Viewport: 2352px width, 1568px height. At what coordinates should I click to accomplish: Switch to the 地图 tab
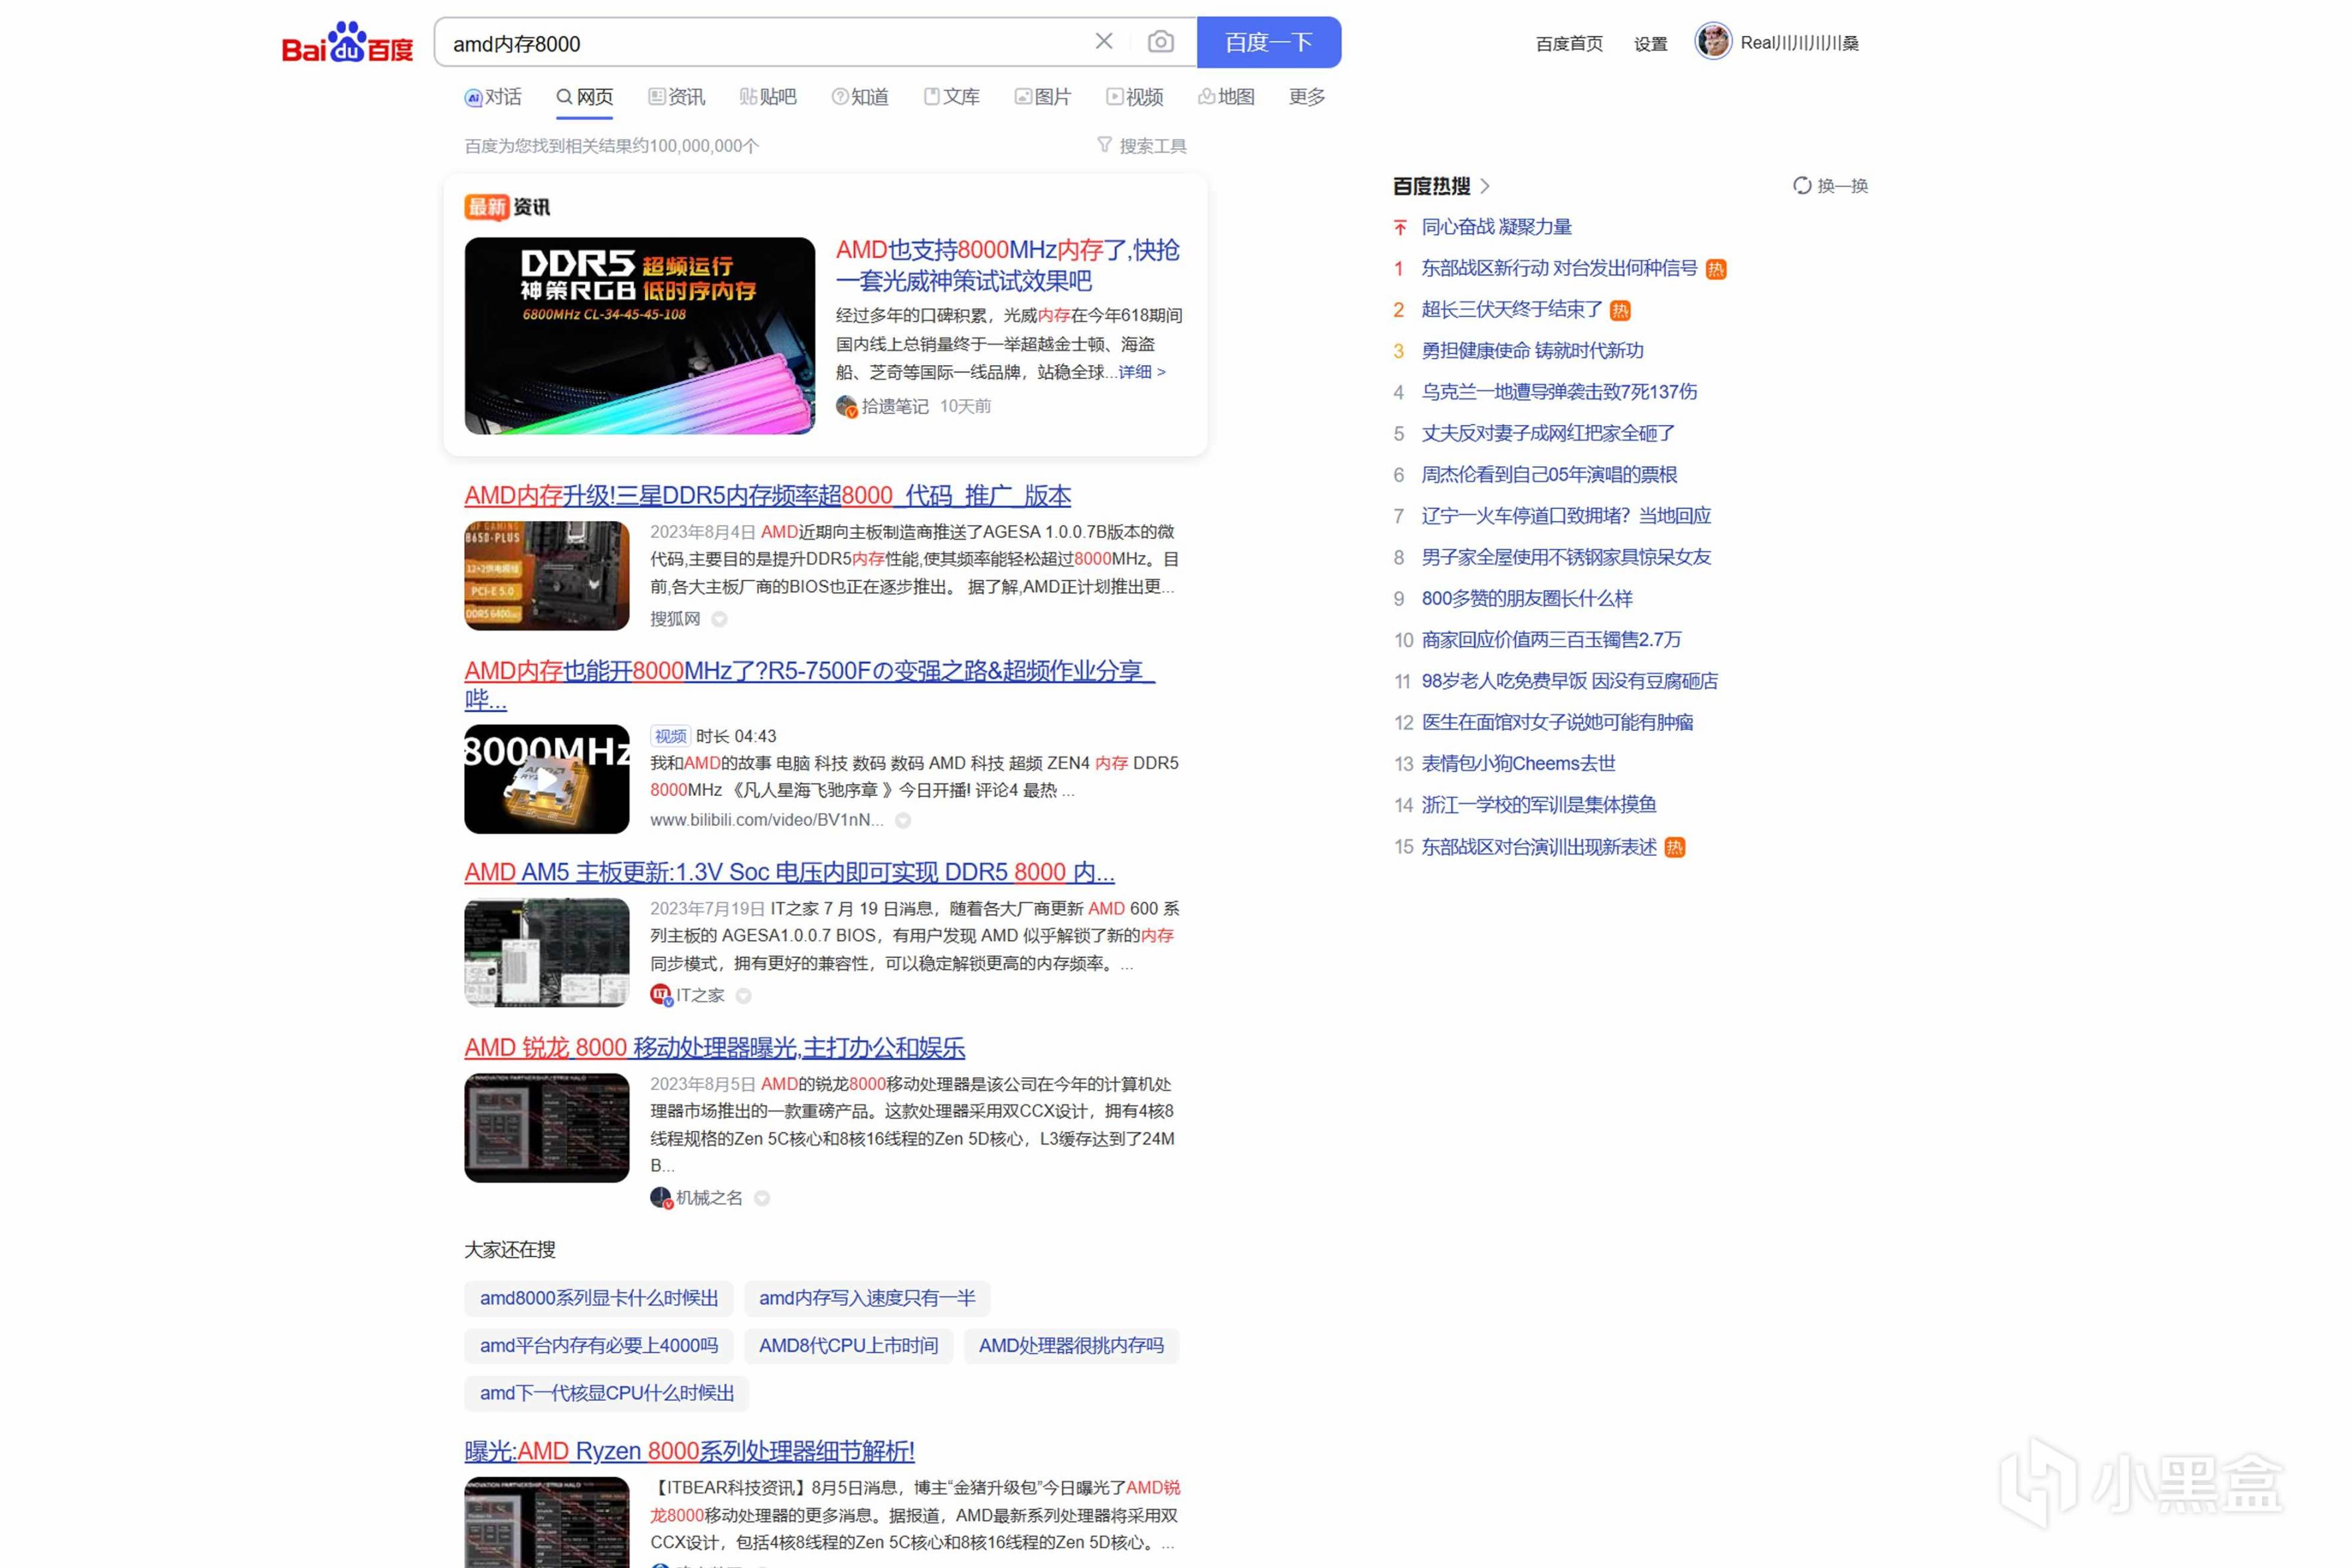pos(1227,97)
